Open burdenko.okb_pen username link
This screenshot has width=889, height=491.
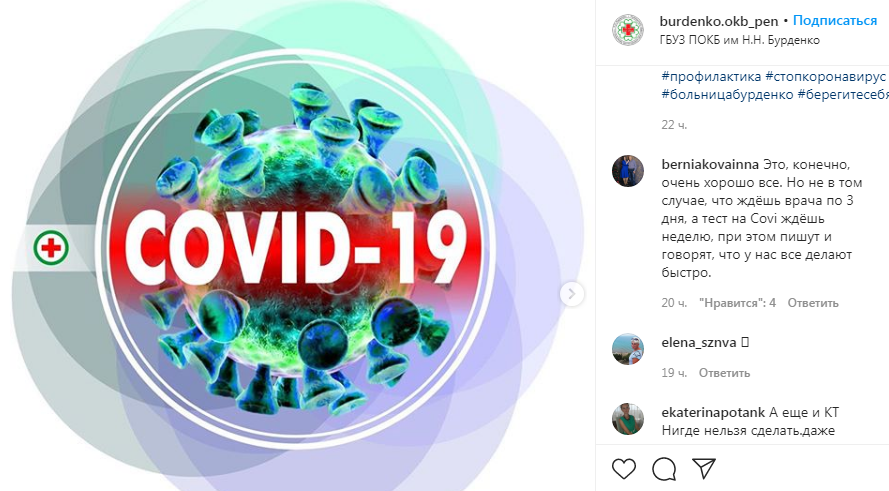click(x=719, y=22)
